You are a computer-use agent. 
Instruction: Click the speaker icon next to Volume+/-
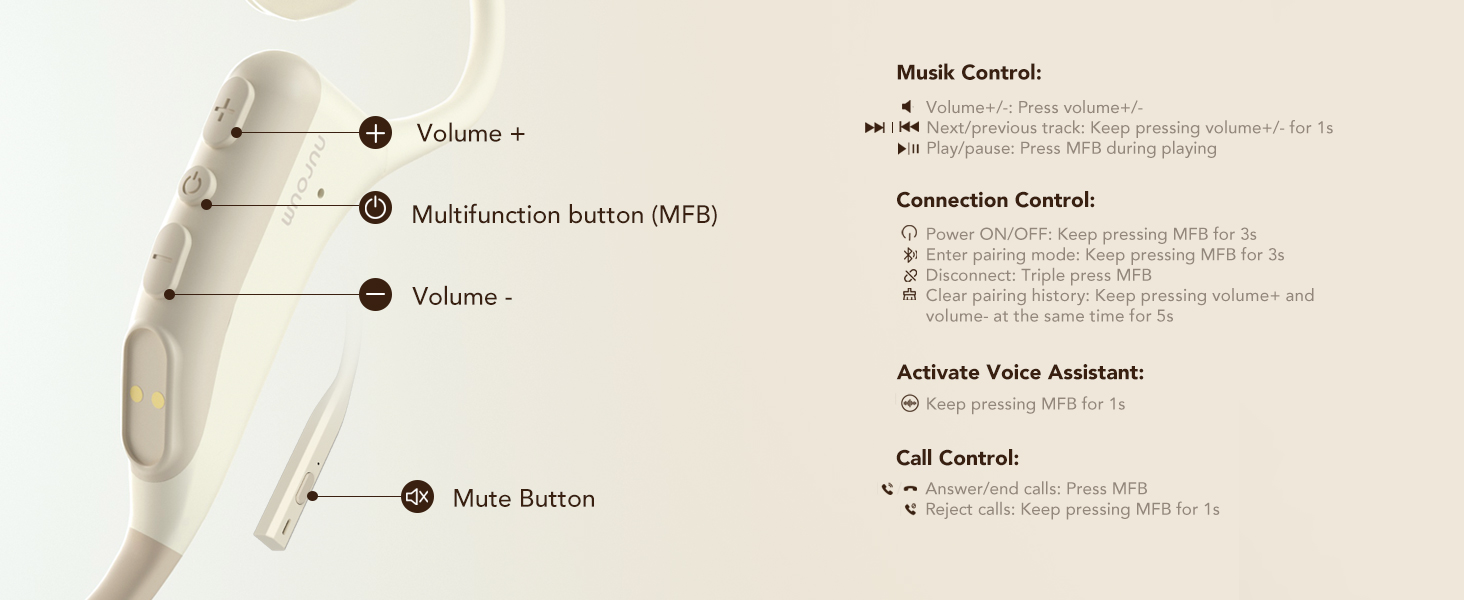coord(907,107)
